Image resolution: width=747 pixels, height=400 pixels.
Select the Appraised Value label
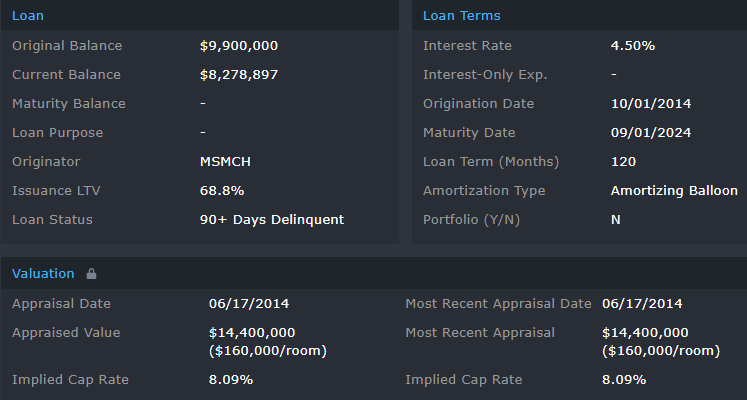(x=65, y=333)
